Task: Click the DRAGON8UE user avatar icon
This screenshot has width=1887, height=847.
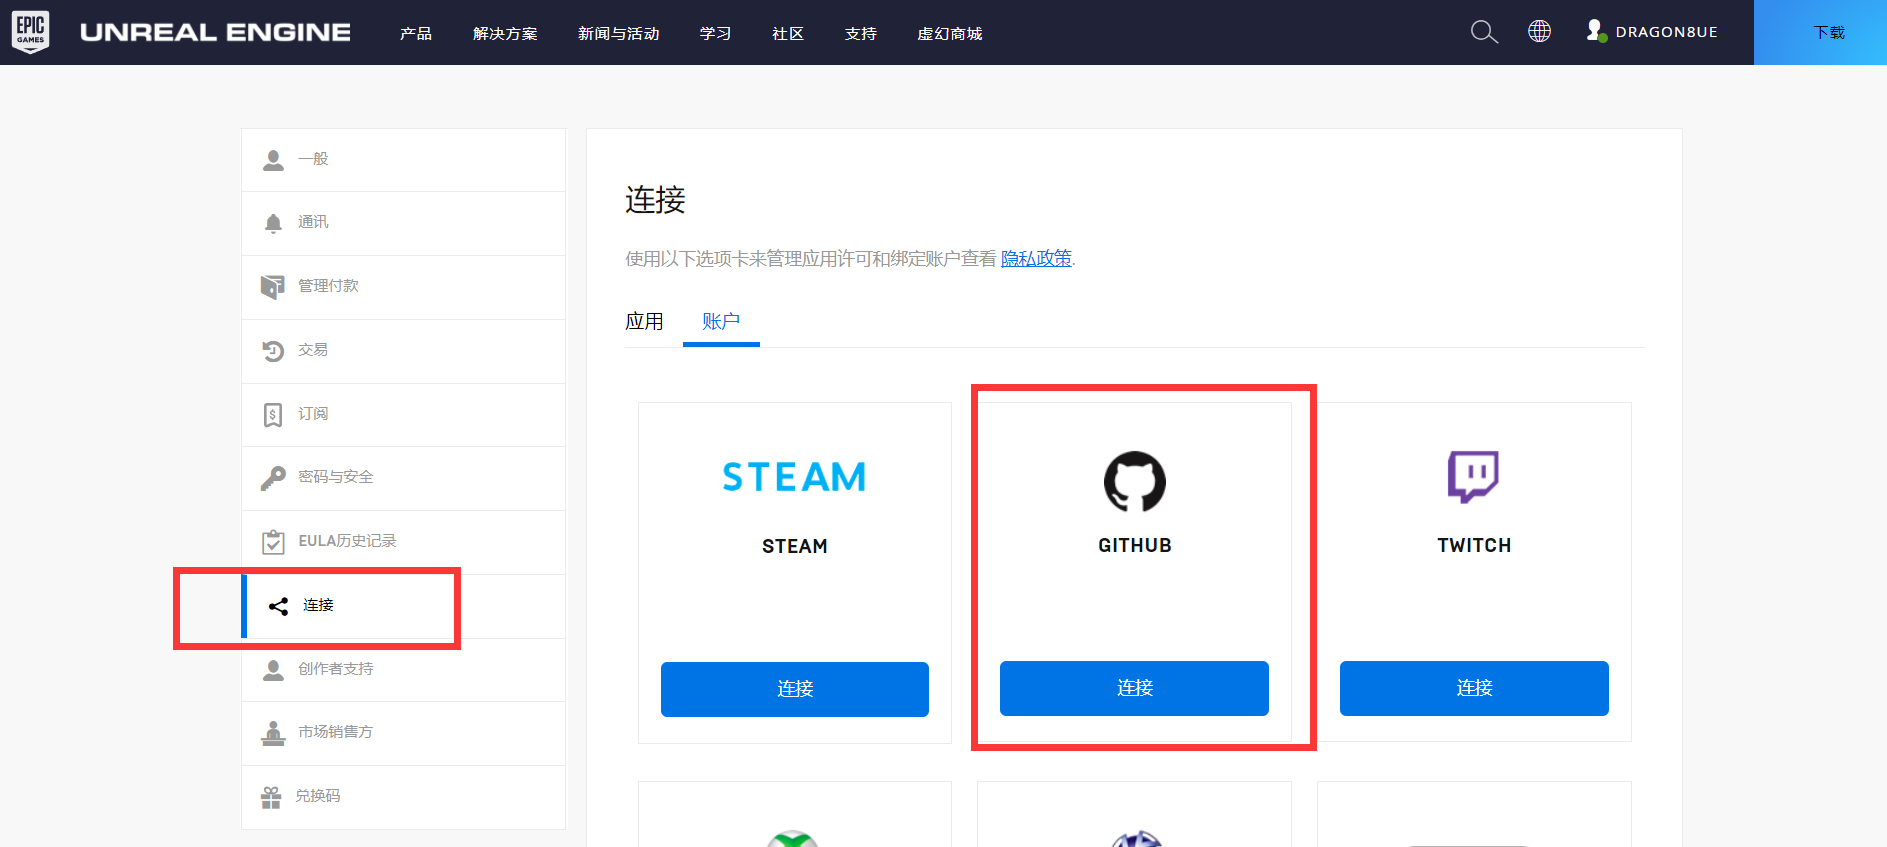Action: (x=1596, y=31)
